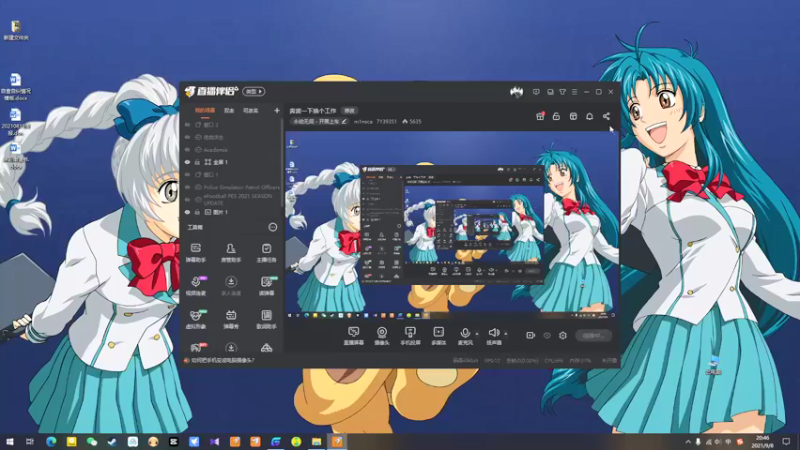Image resolution: width=800 pixels, height=450 pixels.
Task: Click the unlock padlock icon in header
Action: pos(556,116)
